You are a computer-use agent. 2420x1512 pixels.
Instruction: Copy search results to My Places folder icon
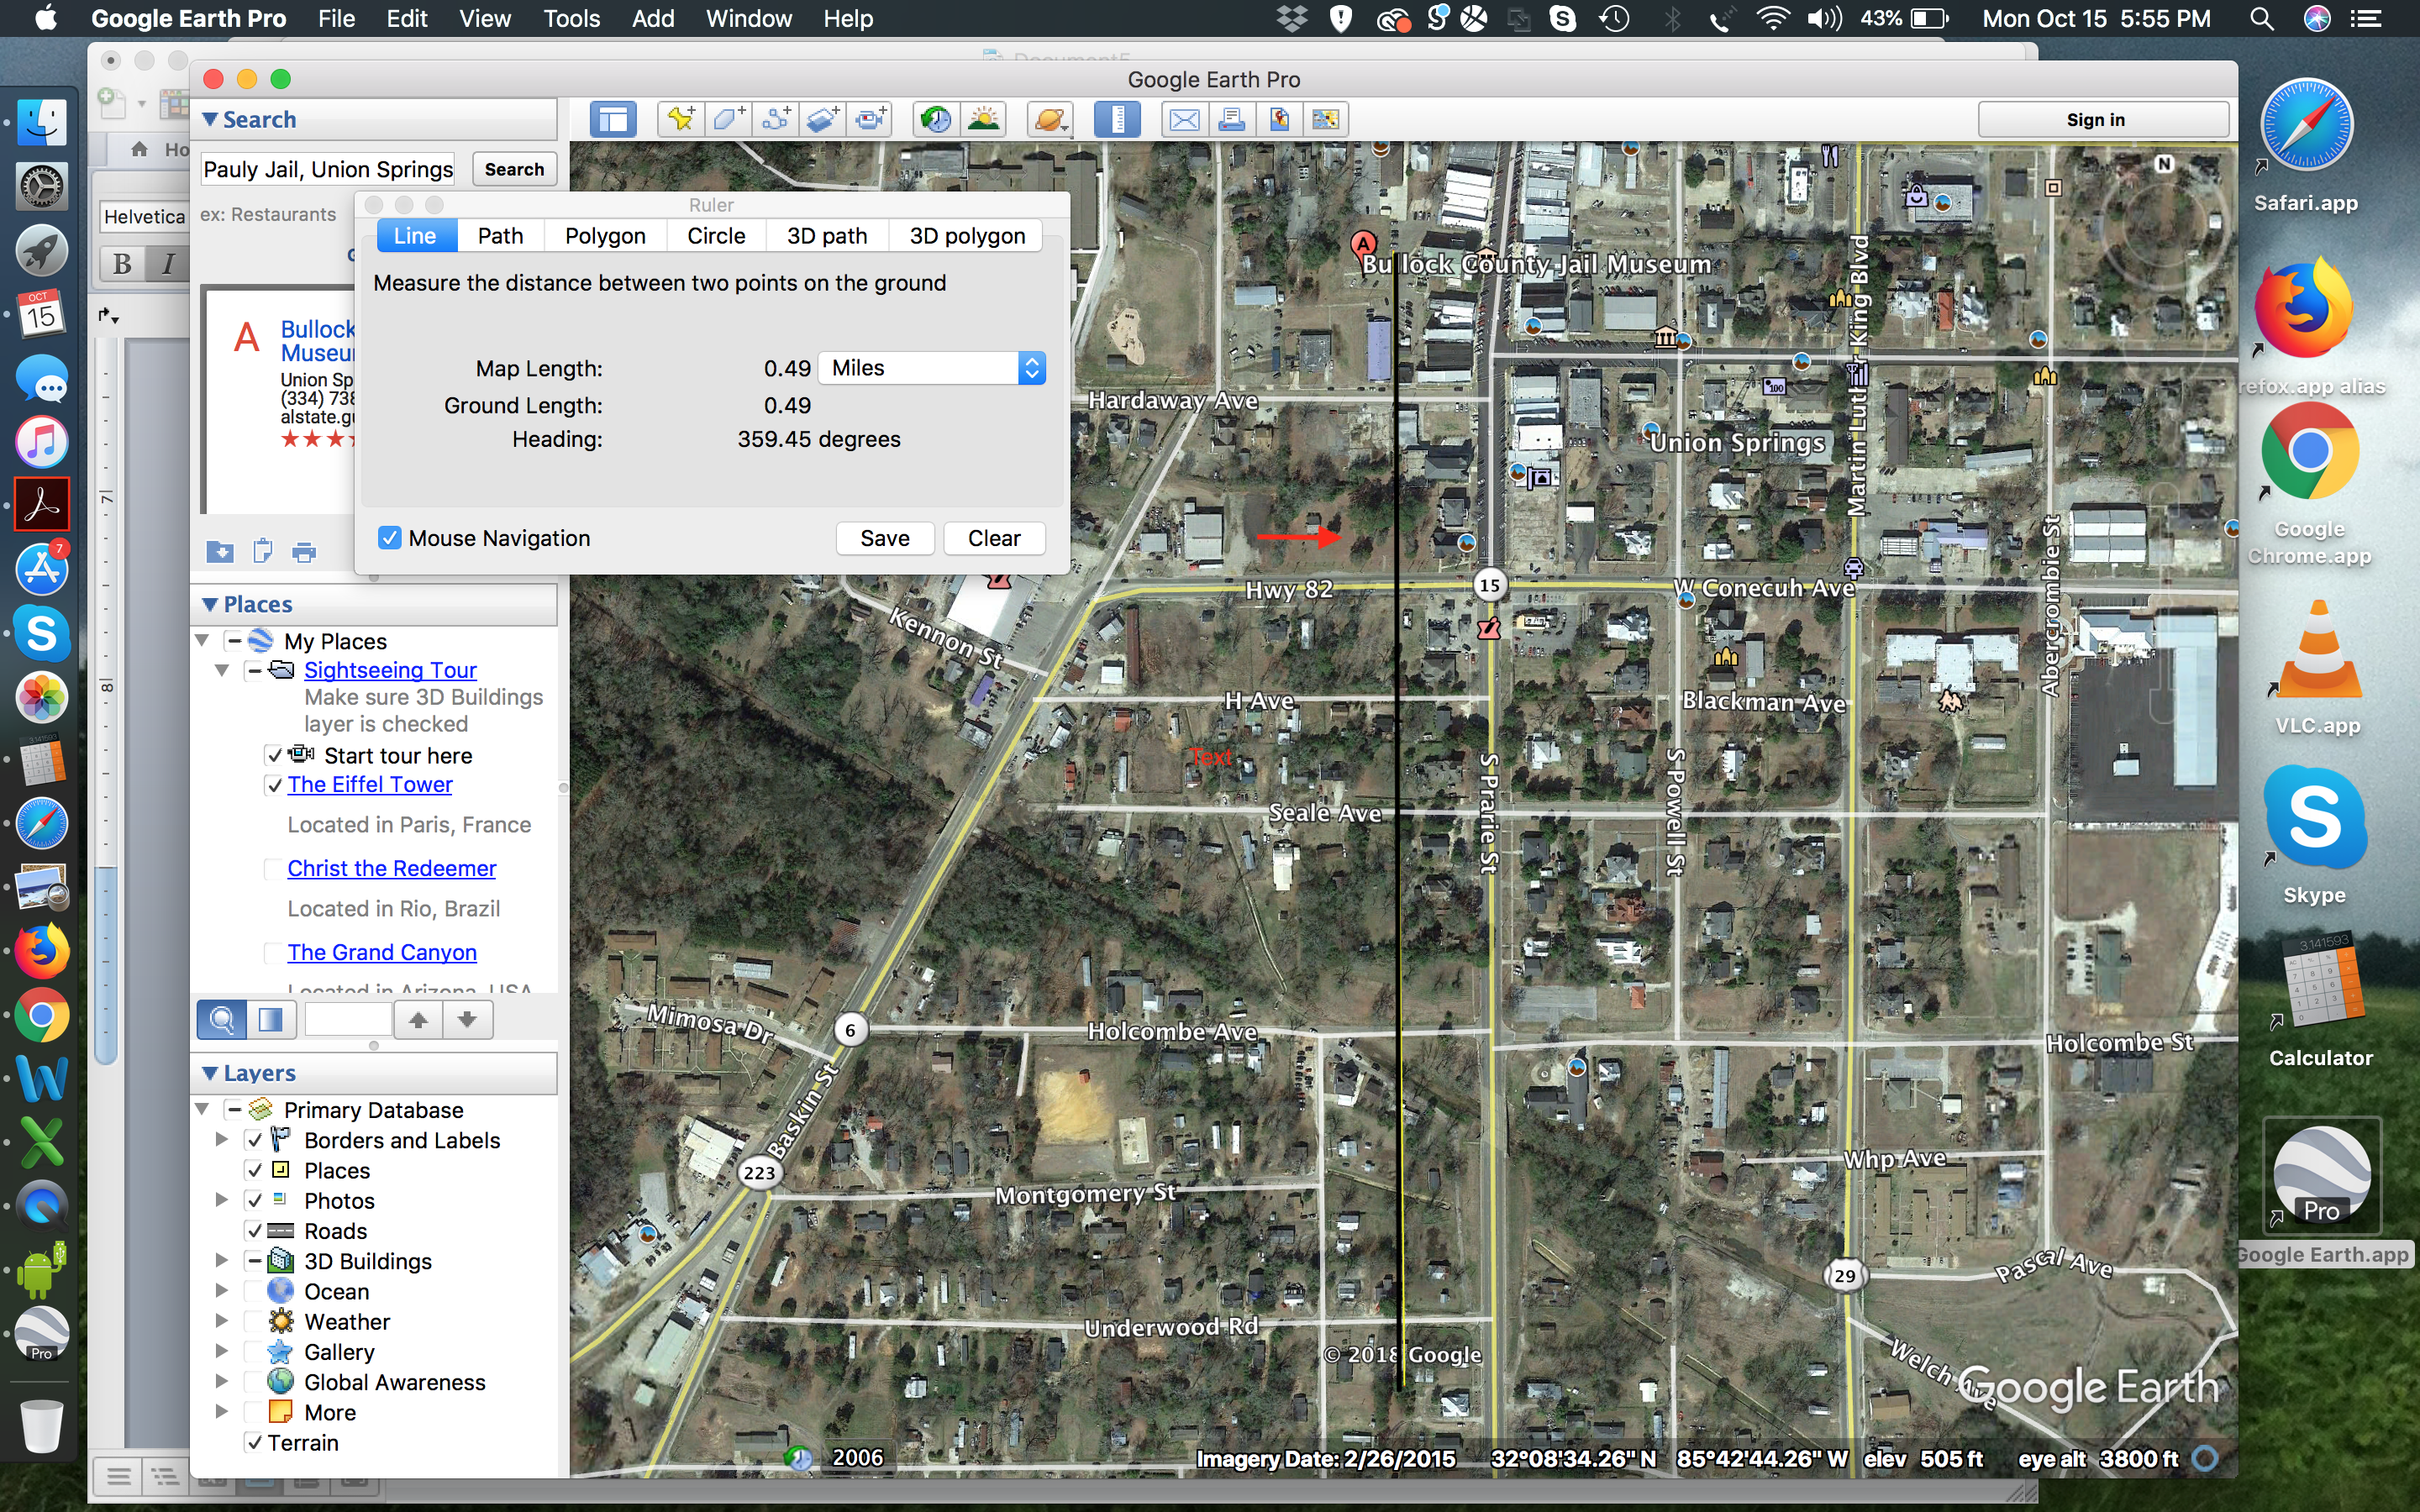pyautogui.click(x=220, y=551)
